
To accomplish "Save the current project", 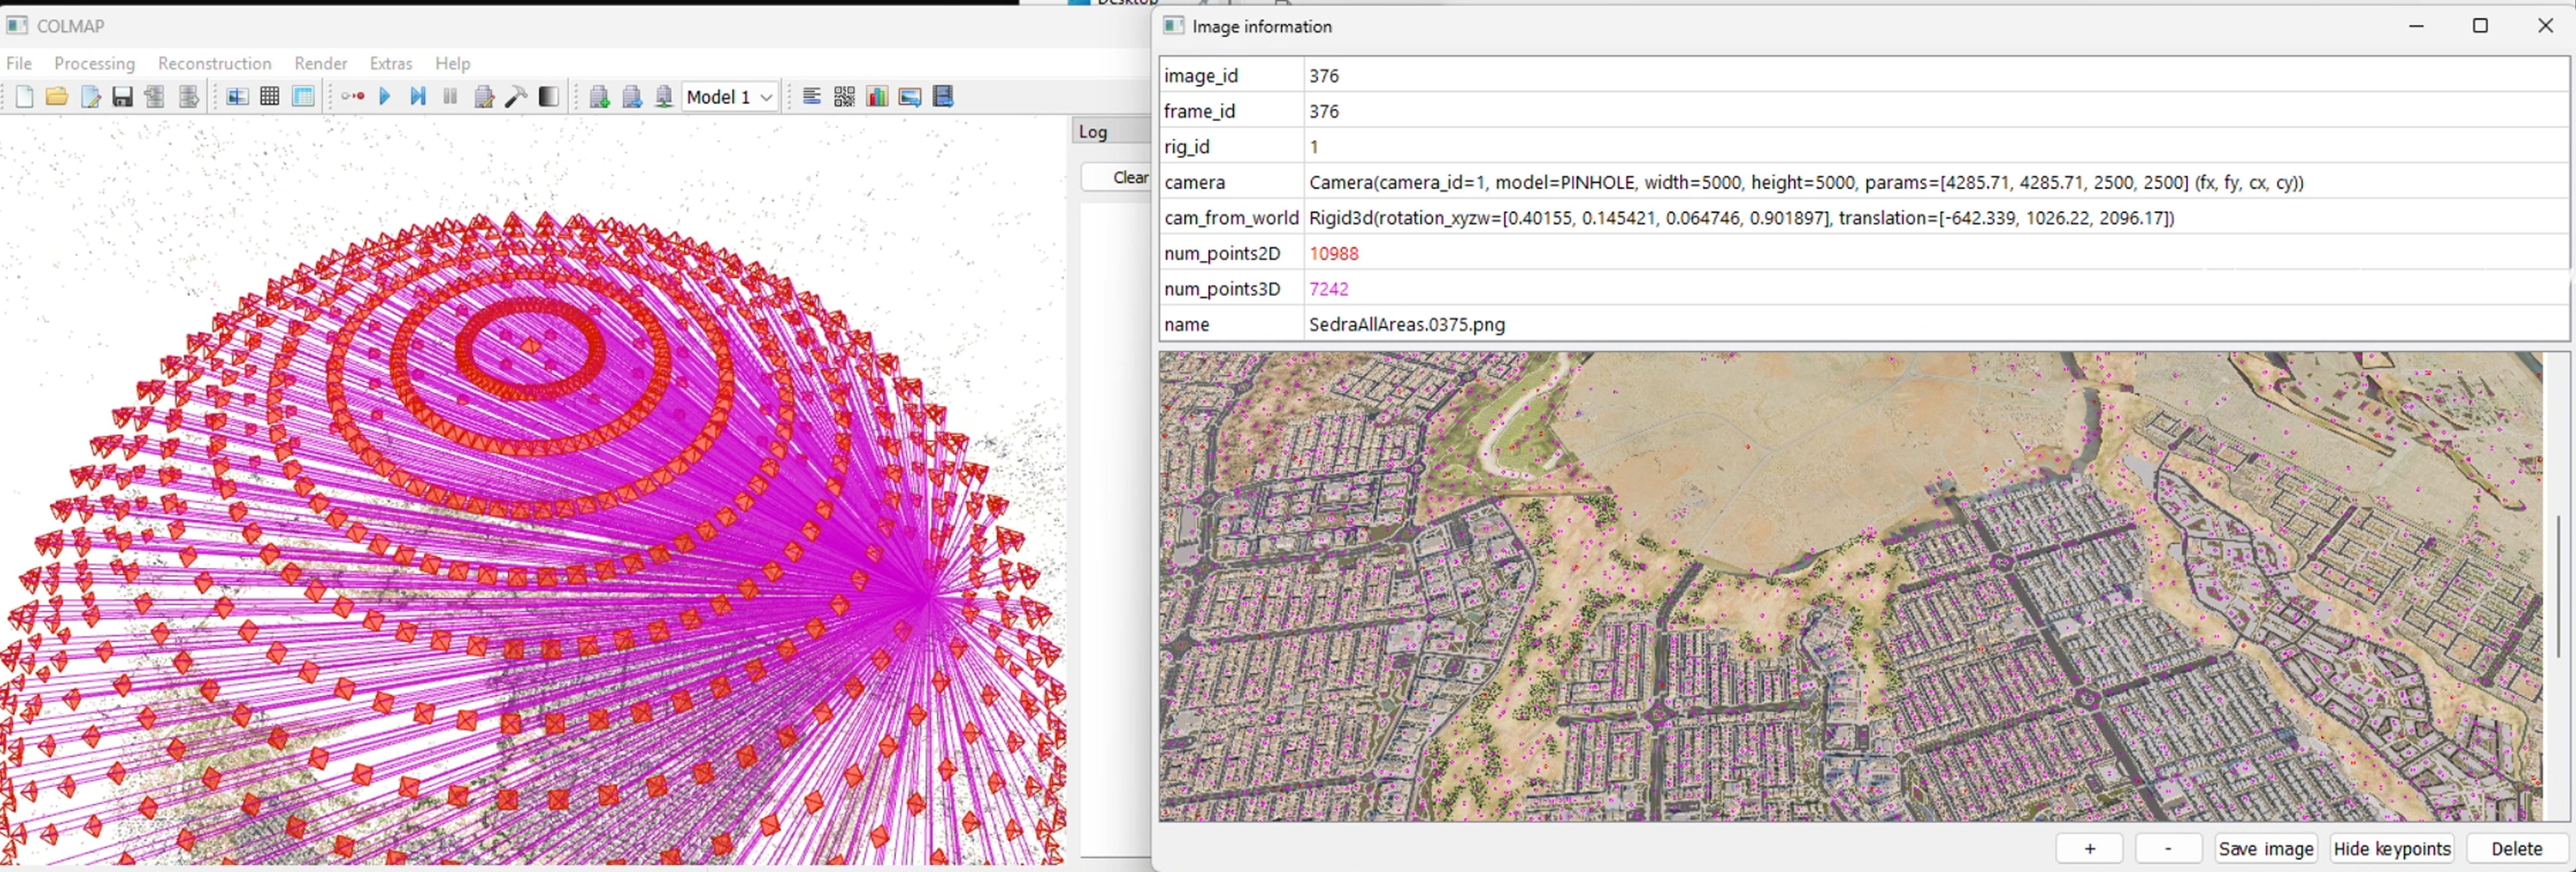I will (x=122, y=96).
